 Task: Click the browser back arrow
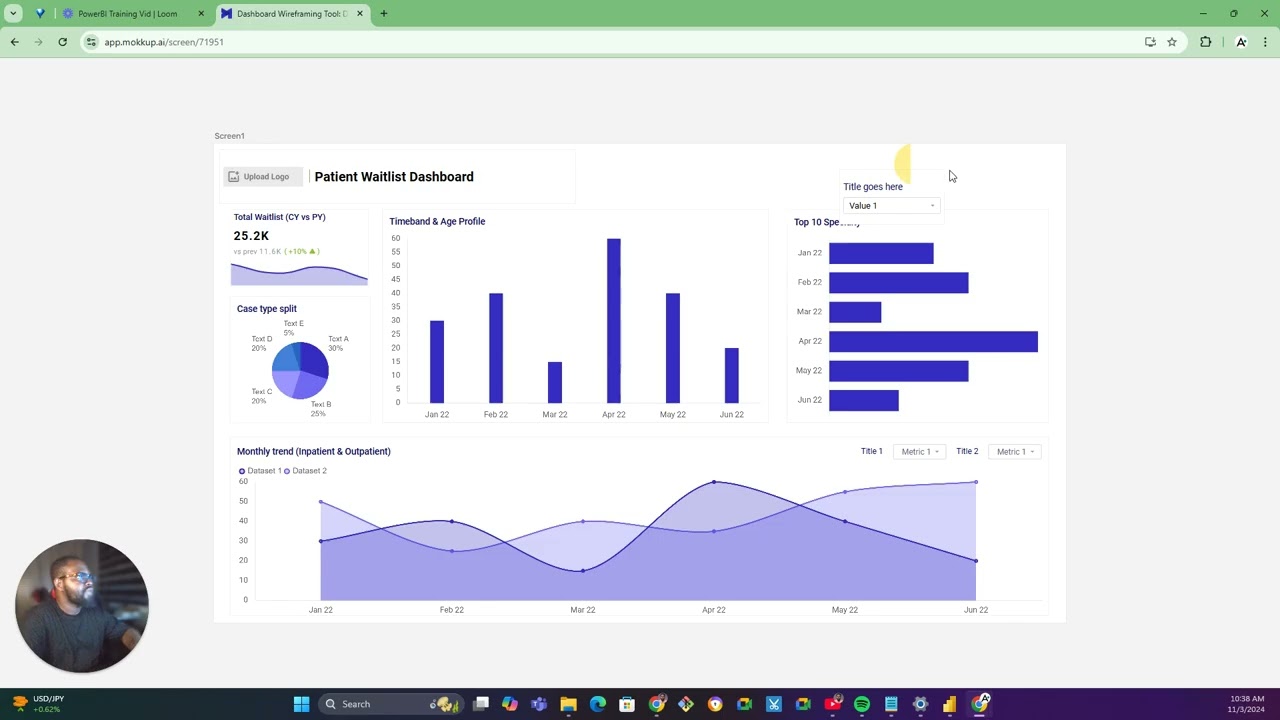point(14,42)
